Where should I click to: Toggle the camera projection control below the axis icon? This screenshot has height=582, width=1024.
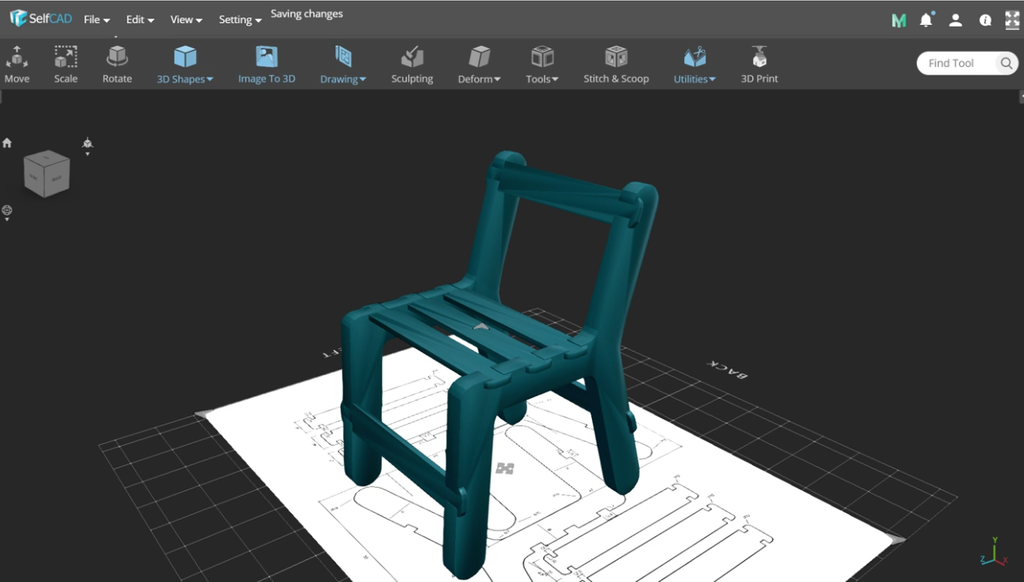tap(7, 212)
